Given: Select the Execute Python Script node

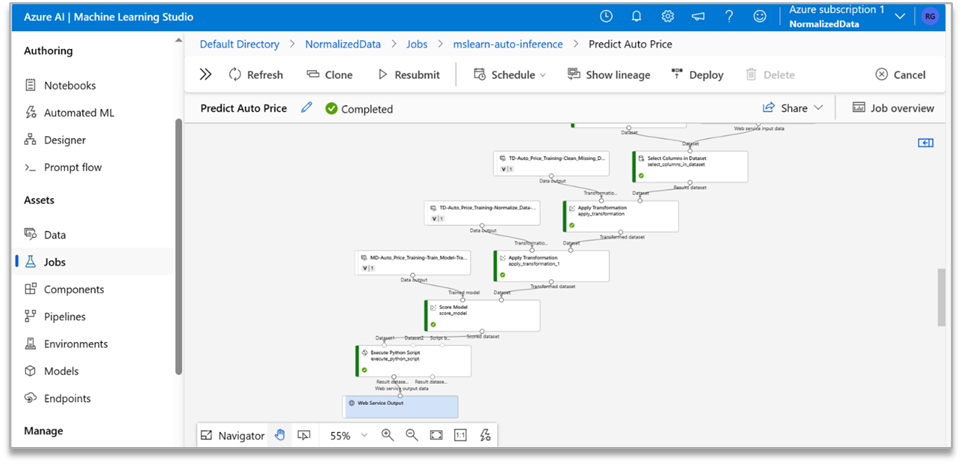Looking at the screenshot, I should 414,361.
